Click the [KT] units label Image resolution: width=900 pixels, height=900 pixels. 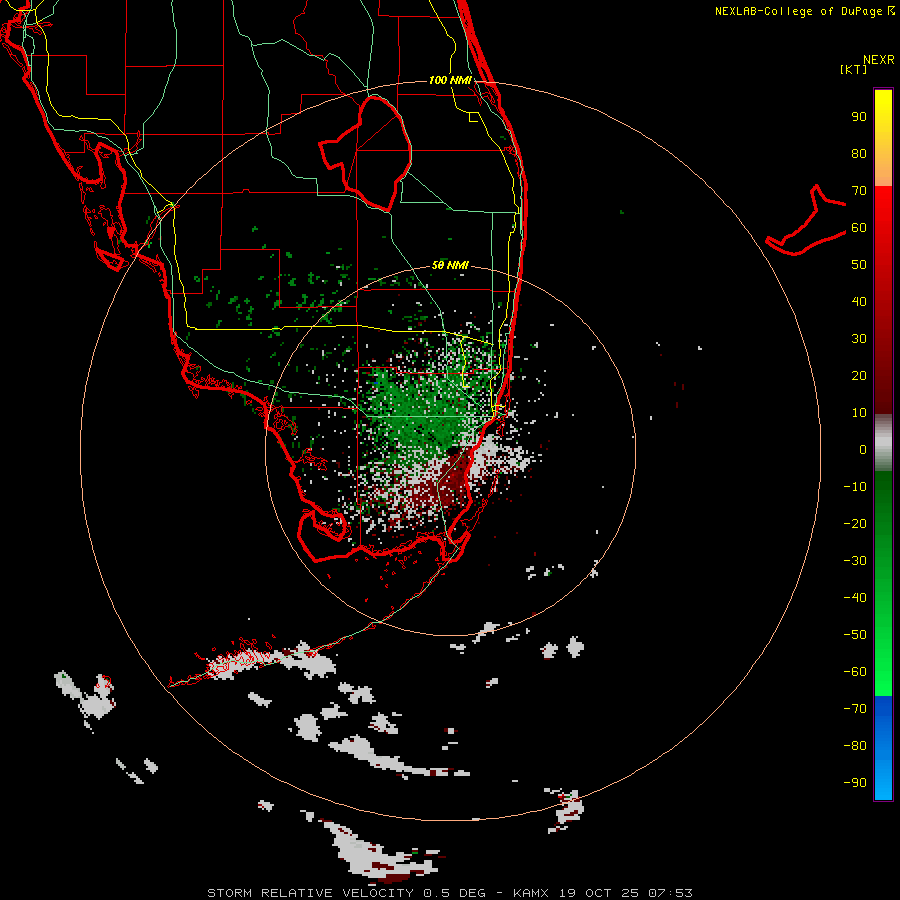tap(853, 69)
